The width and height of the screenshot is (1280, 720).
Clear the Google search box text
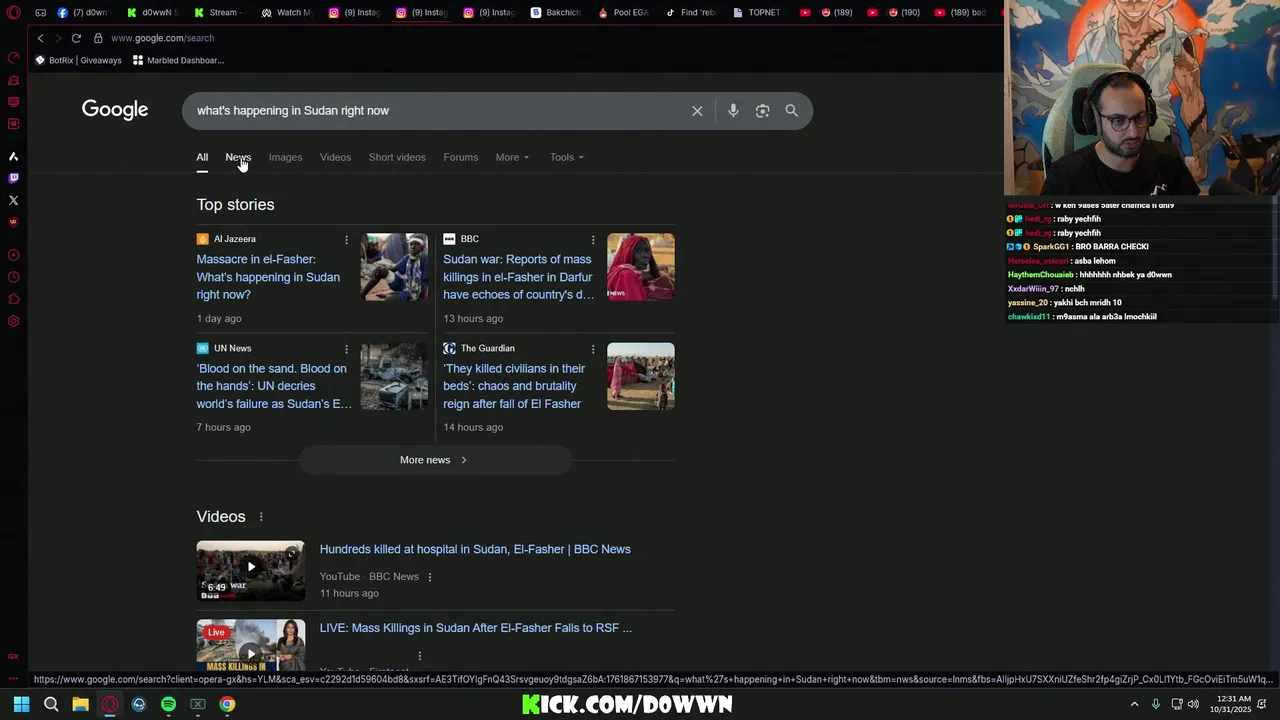pyautogui.click(x=697, y=111)
